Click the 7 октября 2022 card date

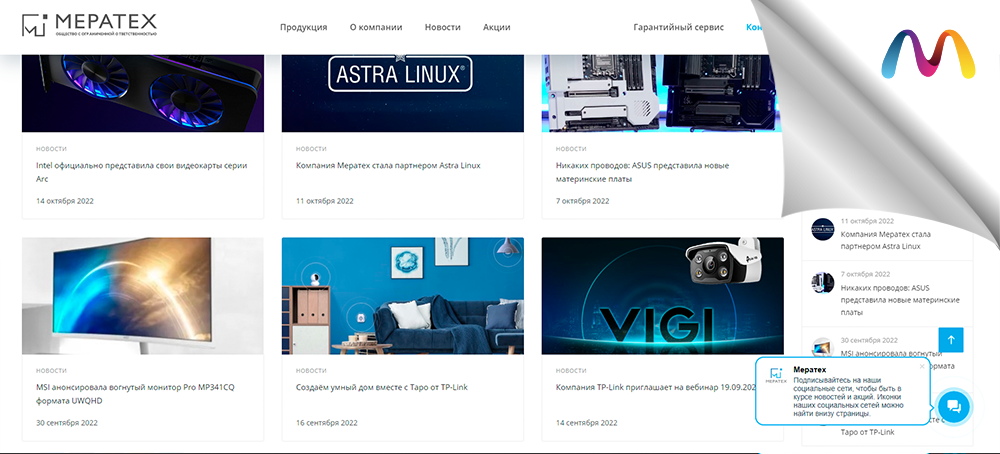point(582,201)
